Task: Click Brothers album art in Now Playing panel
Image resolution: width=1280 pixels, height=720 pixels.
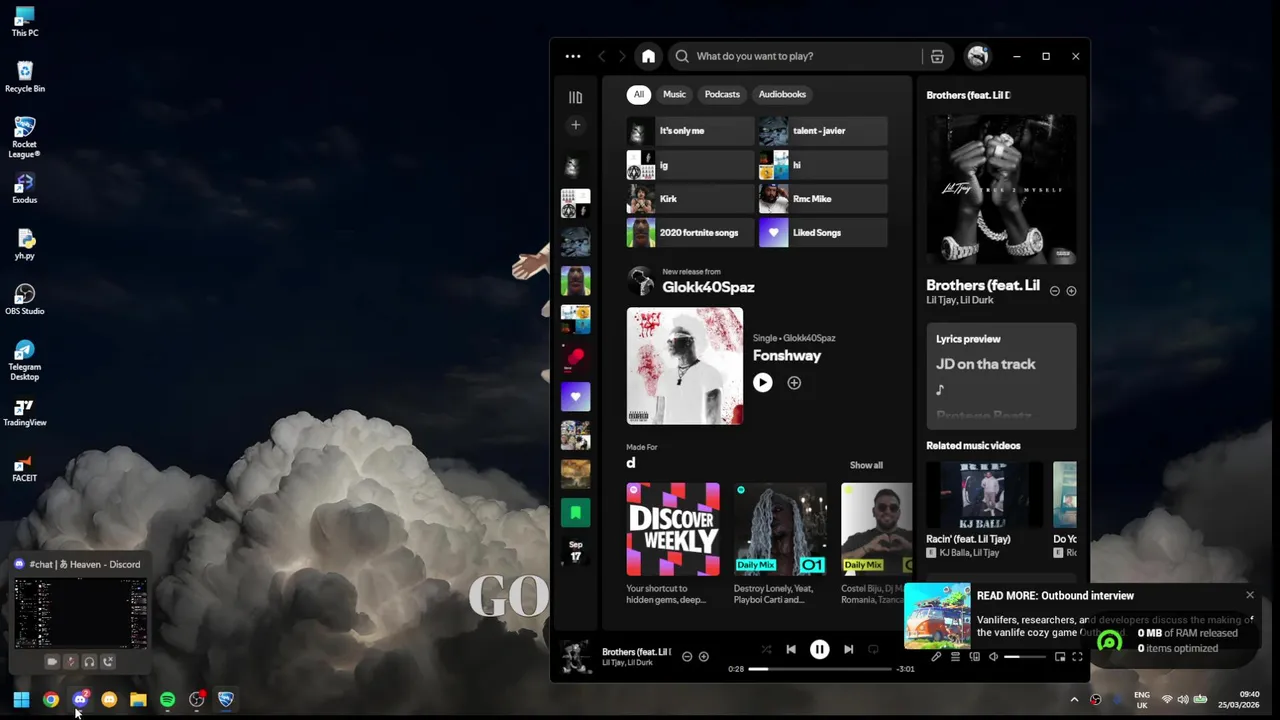Action: pyautogui.click(x=1001, y=190)
